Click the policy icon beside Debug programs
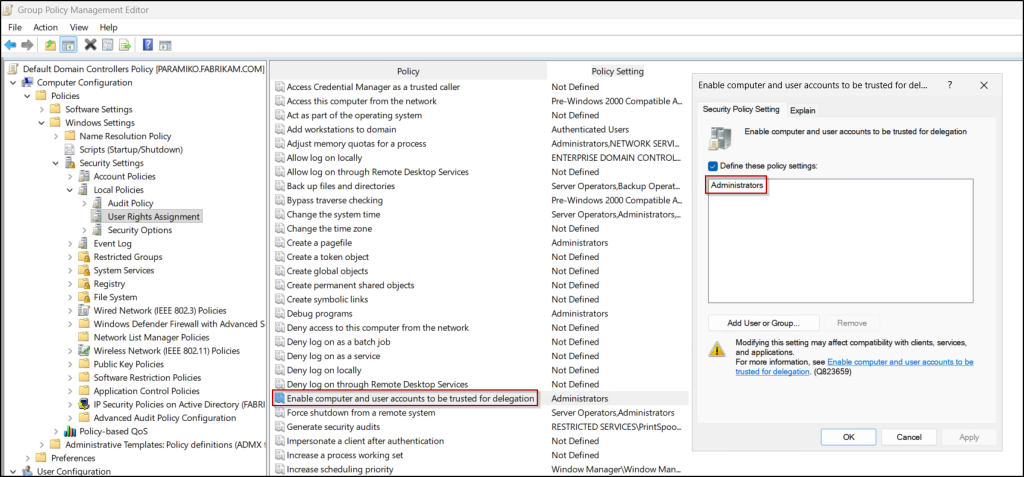The width and height of the screenshot is (1024, 477). [x=280, y=314]
